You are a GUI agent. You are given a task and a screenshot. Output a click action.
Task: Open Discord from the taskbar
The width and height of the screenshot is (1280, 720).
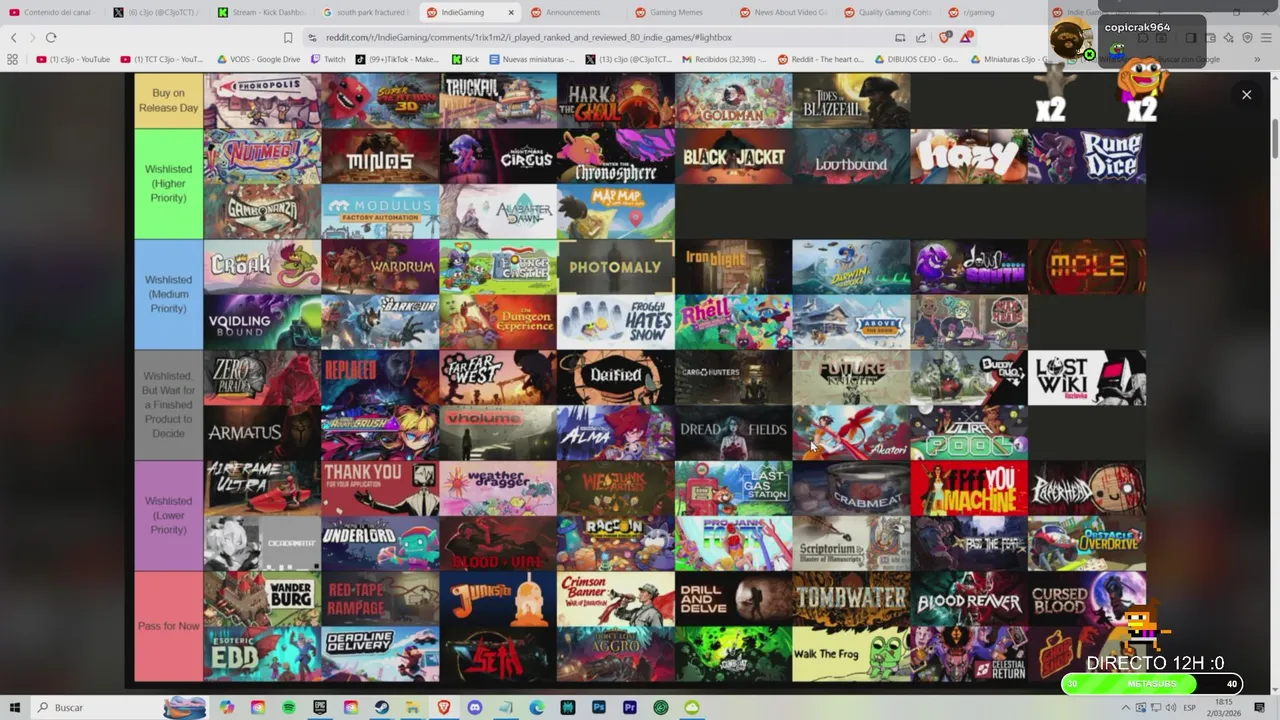point(475,707)
